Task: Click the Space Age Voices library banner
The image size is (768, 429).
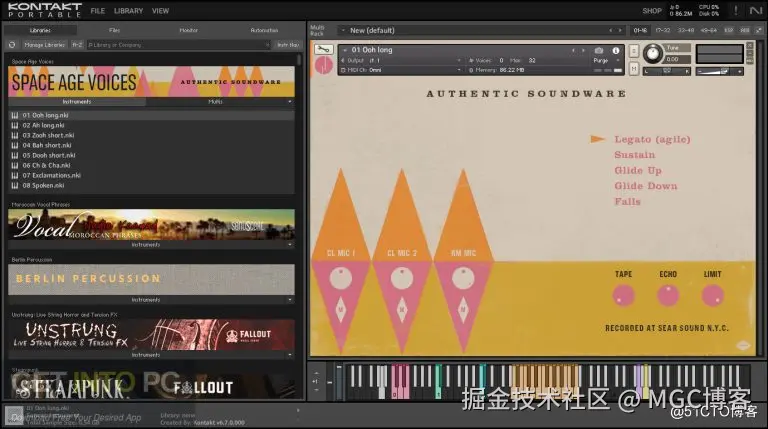Action: tap(151, 81)
